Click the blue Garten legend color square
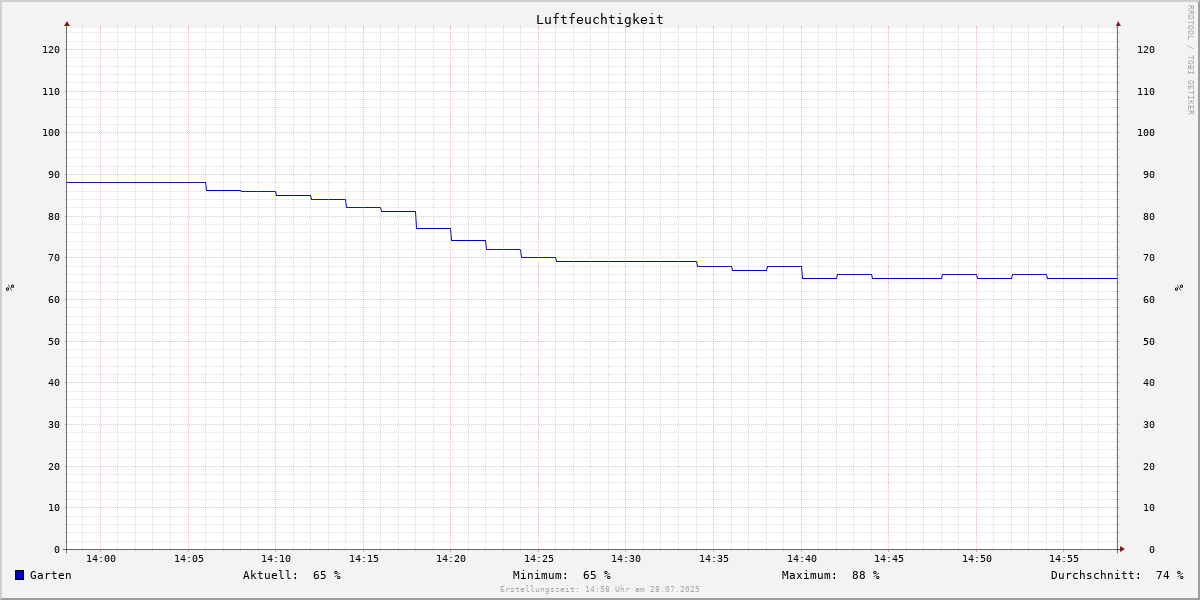 [19, 575]
